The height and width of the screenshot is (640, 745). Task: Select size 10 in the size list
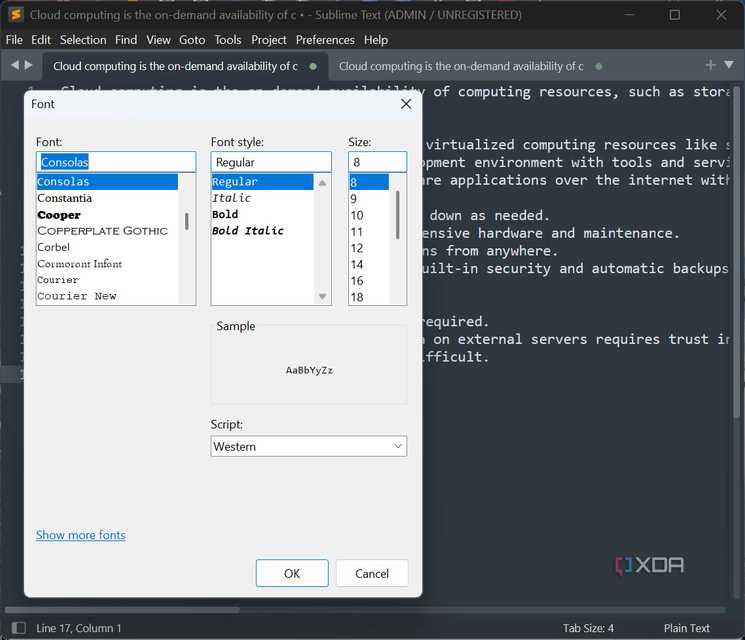[x=369, y=215]
